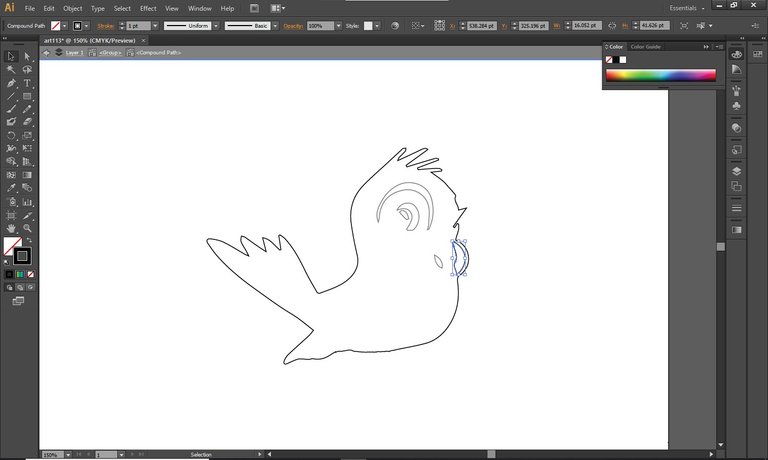
Task: Set paint mode to Gradient
Action: (x=20, y=274)
